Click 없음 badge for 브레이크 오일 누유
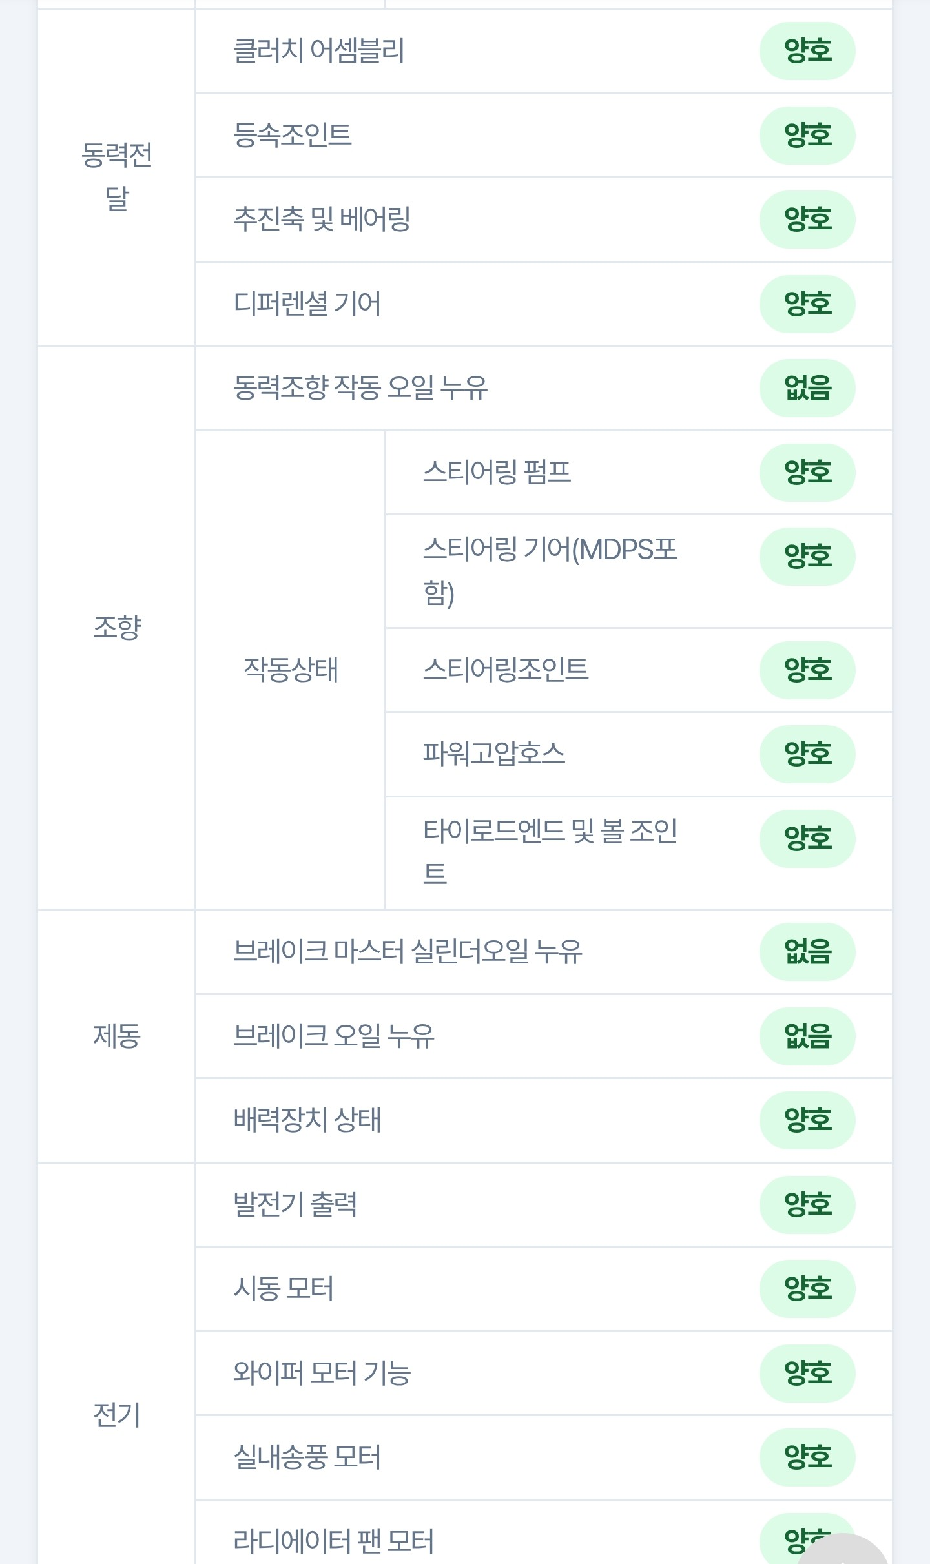The height and width of the screenshot is (1564, 930). coord(807,1036)
